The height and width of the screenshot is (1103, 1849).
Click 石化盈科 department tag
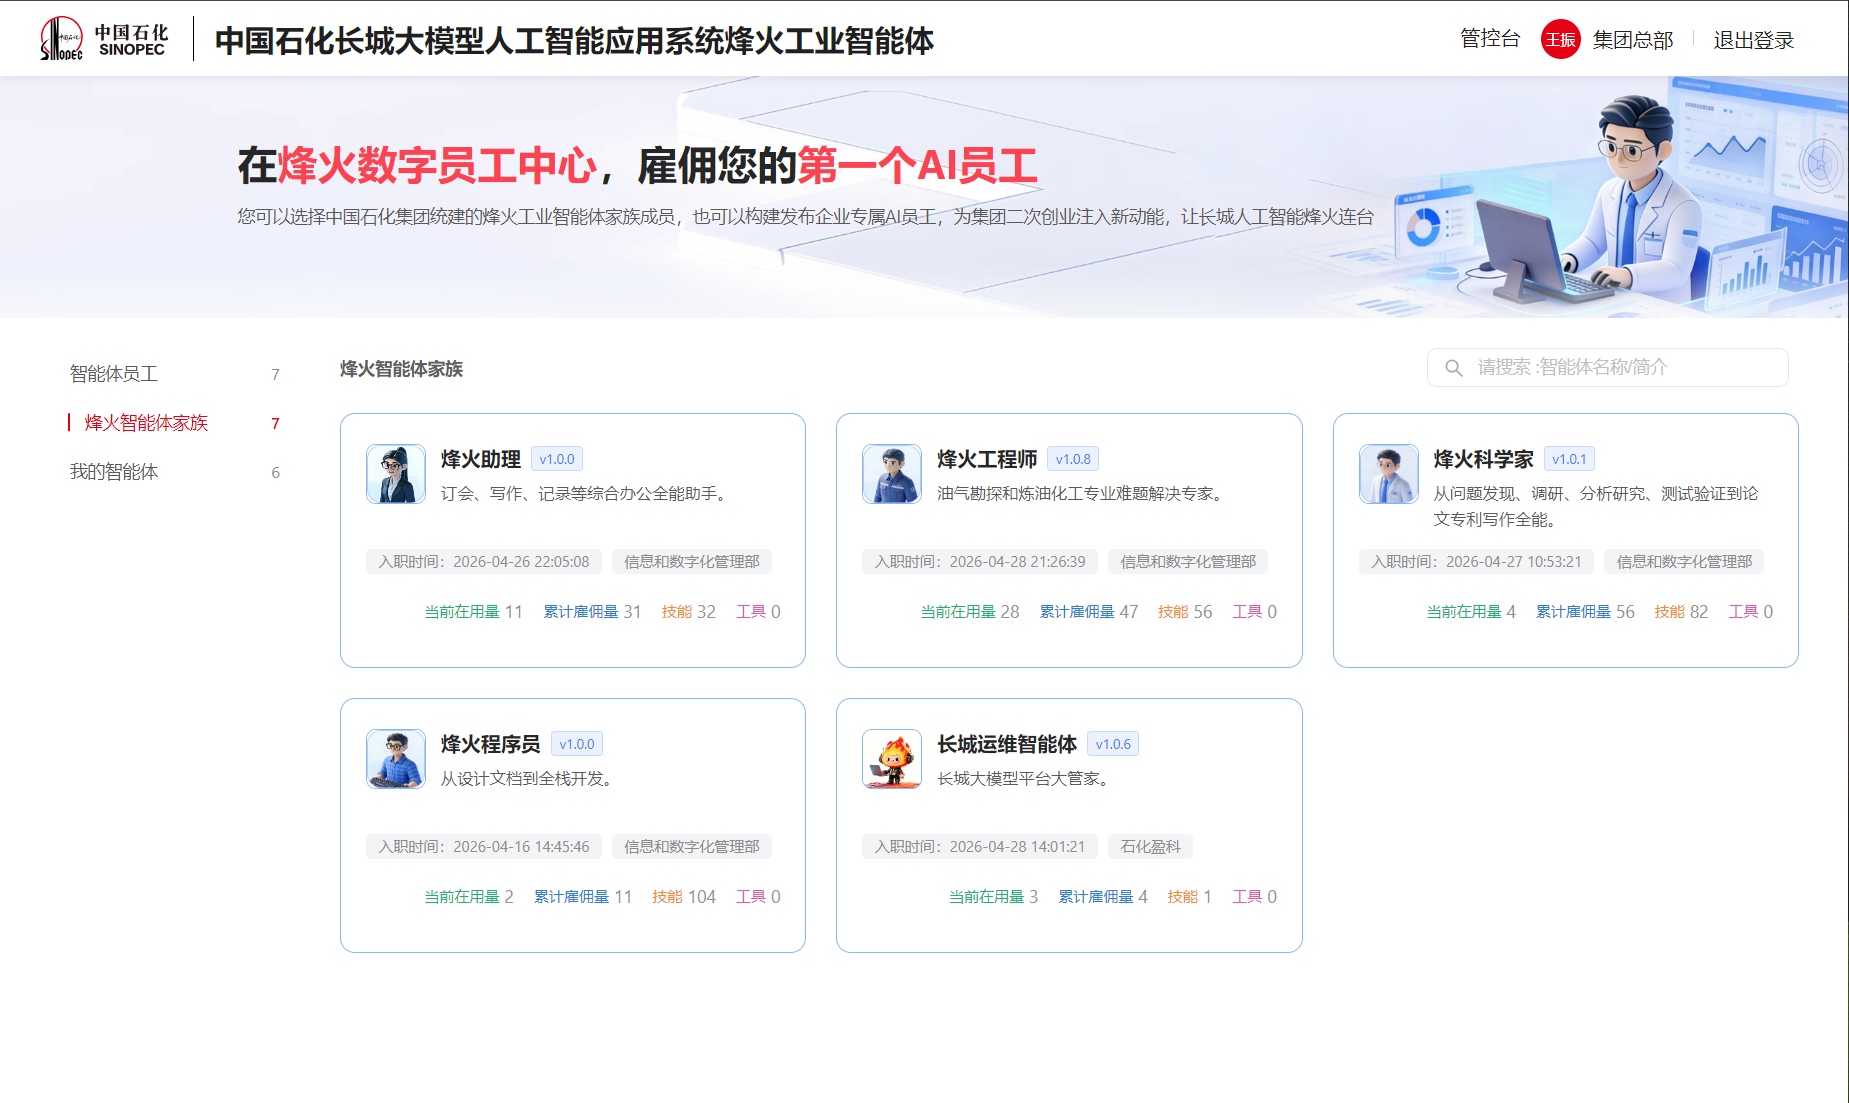(x=1150, y=846)
